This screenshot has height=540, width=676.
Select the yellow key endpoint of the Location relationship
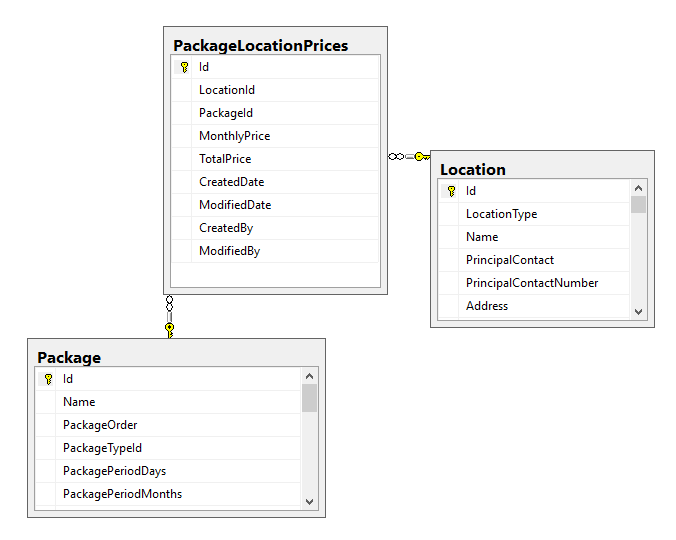tap(422, 156)
